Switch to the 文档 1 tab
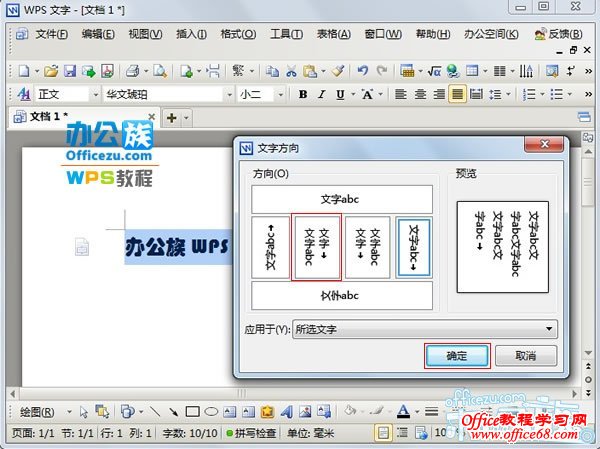This screenshot has width=600, height=449. (x=82, y=117)
